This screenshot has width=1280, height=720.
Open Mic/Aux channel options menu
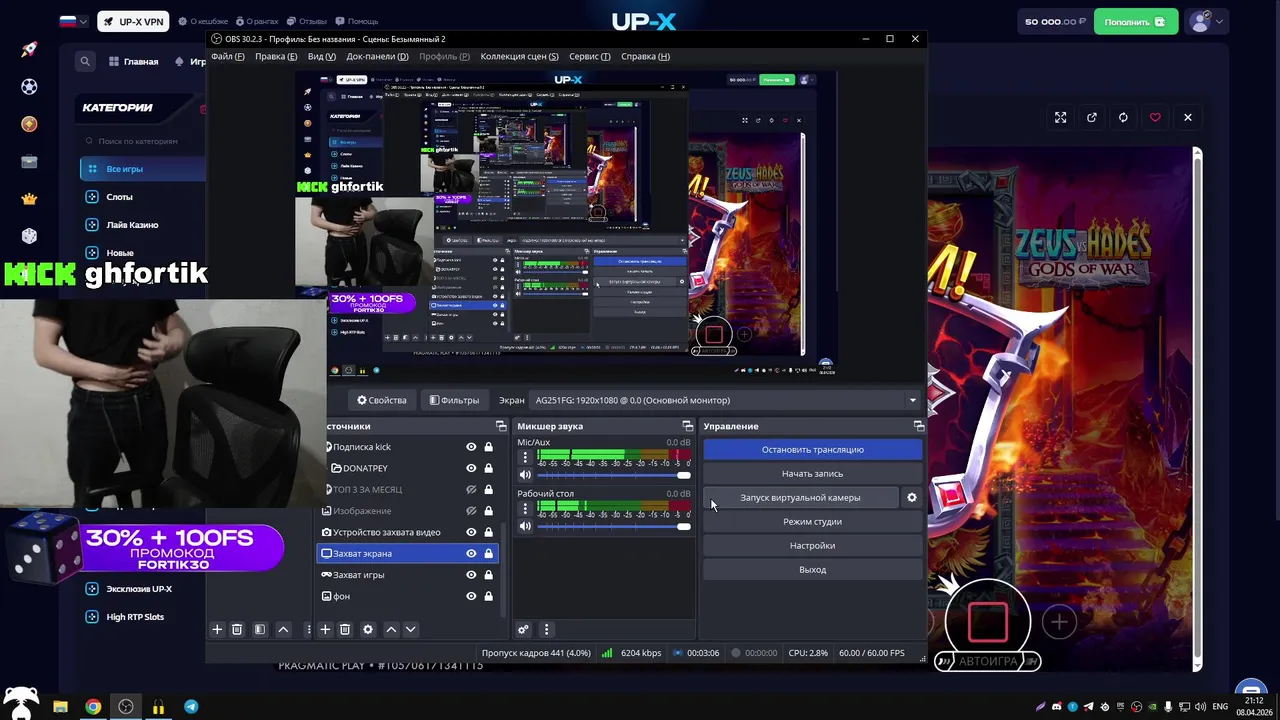(525, 457)
